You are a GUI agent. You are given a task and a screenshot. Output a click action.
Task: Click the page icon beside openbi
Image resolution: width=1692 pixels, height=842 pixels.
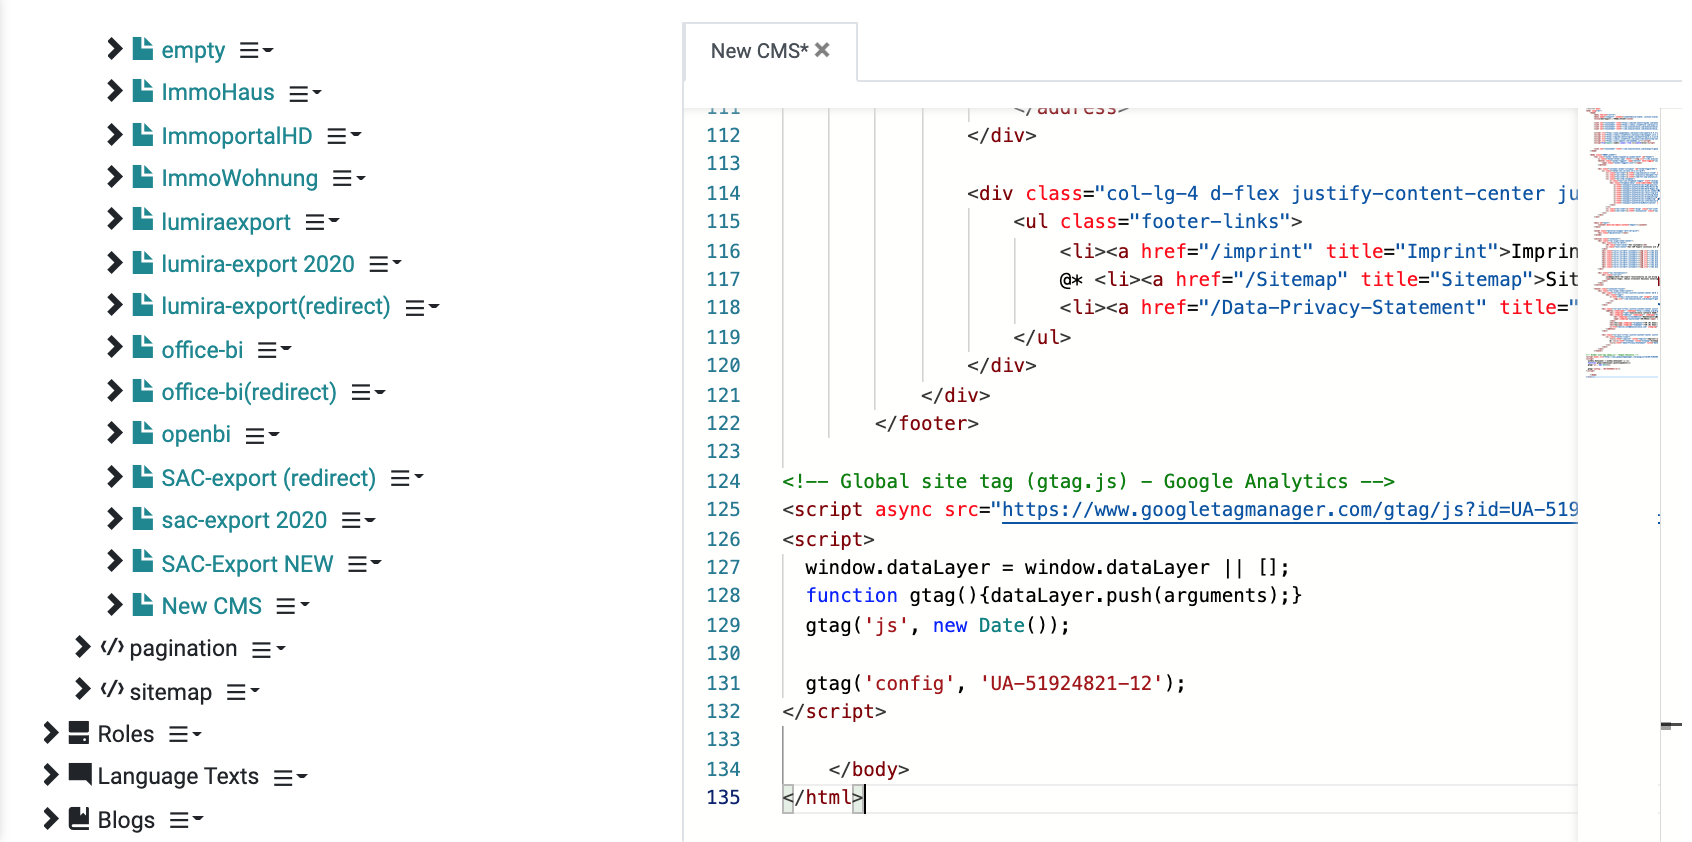click(143, 432)
